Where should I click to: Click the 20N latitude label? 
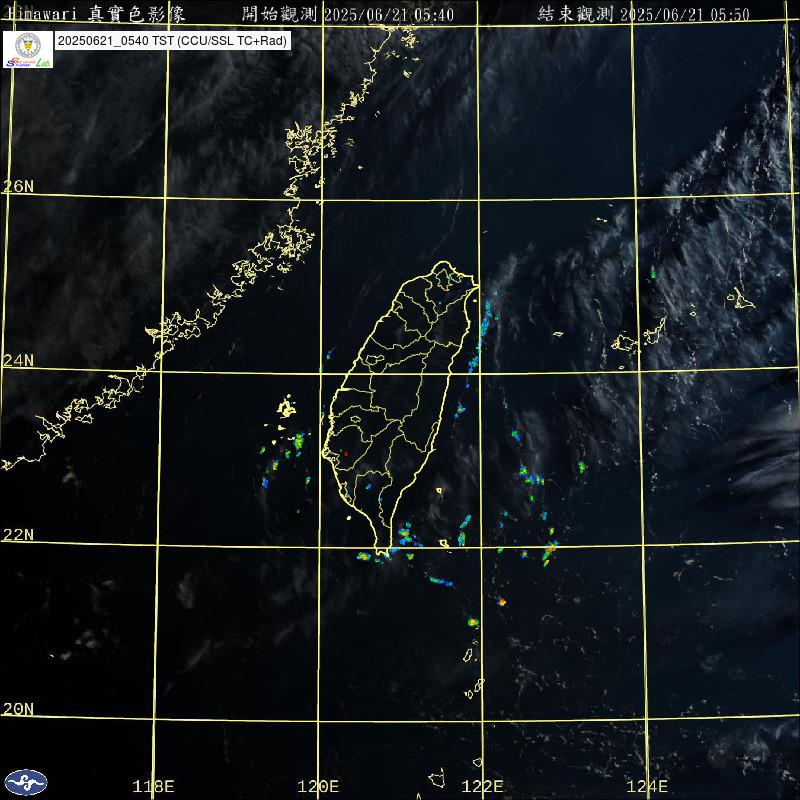tap(18, 708)
